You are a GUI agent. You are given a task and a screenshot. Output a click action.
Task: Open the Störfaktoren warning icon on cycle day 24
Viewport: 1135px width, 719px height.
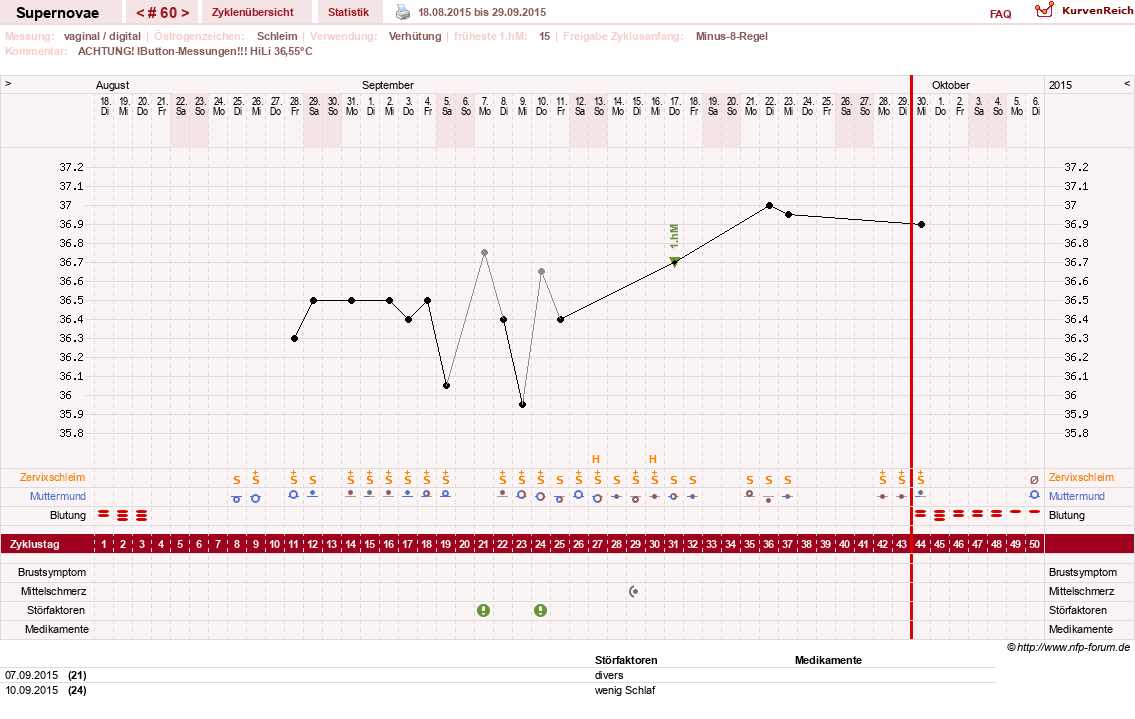[x=540, y=610]
